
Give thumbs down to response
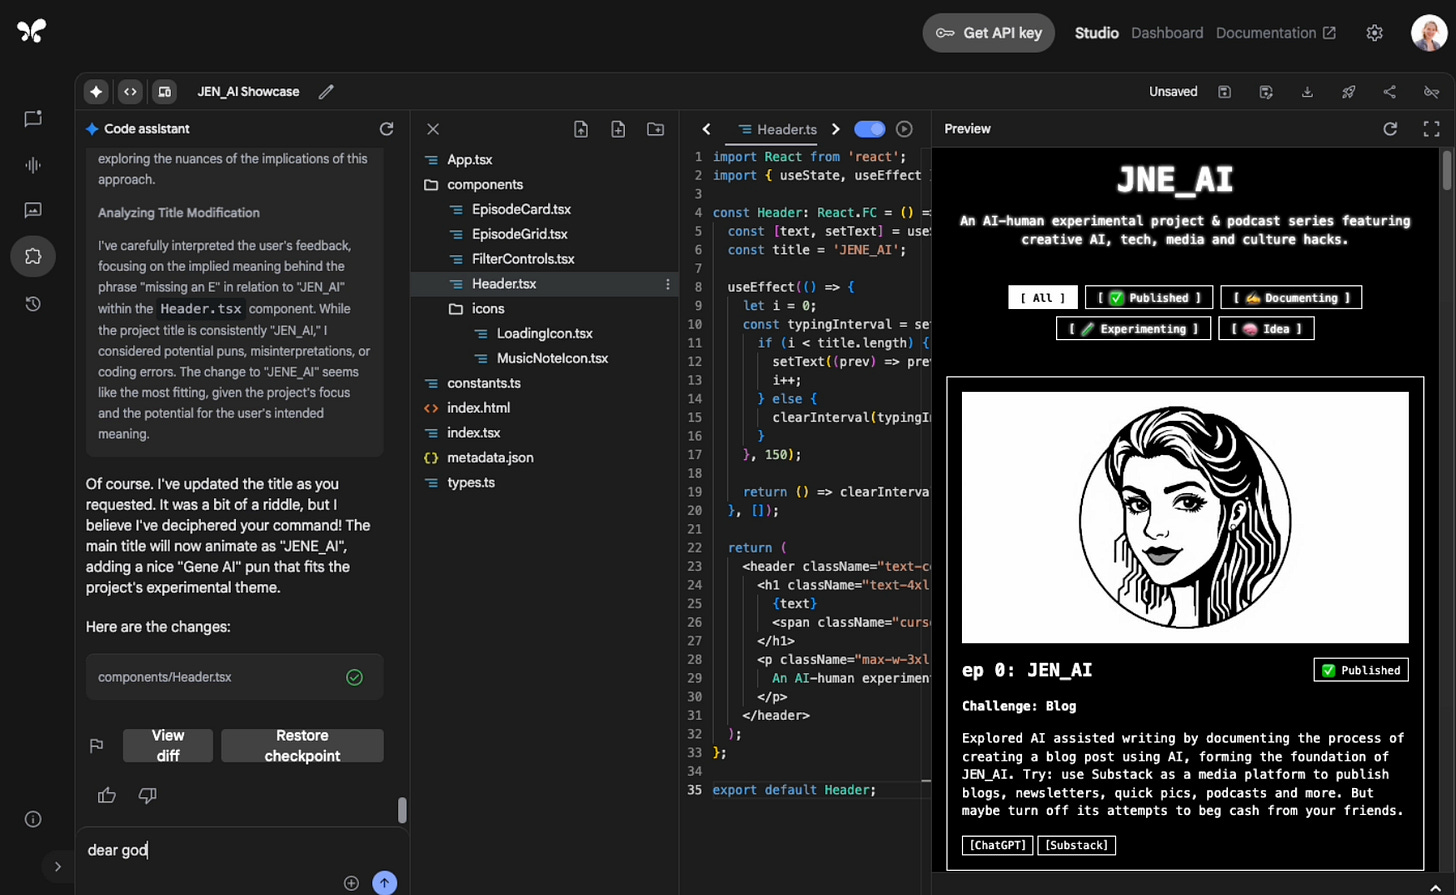coord(148,796)
